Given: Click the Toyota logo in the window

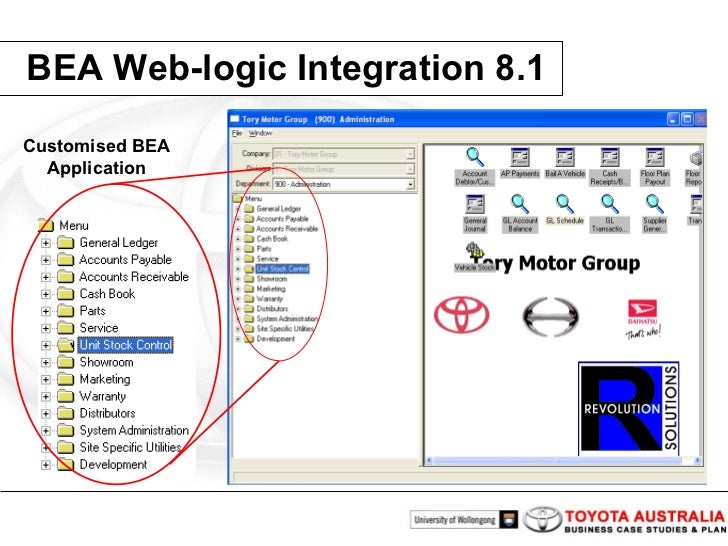Looking at the screenshot, I should pos(462,315).
